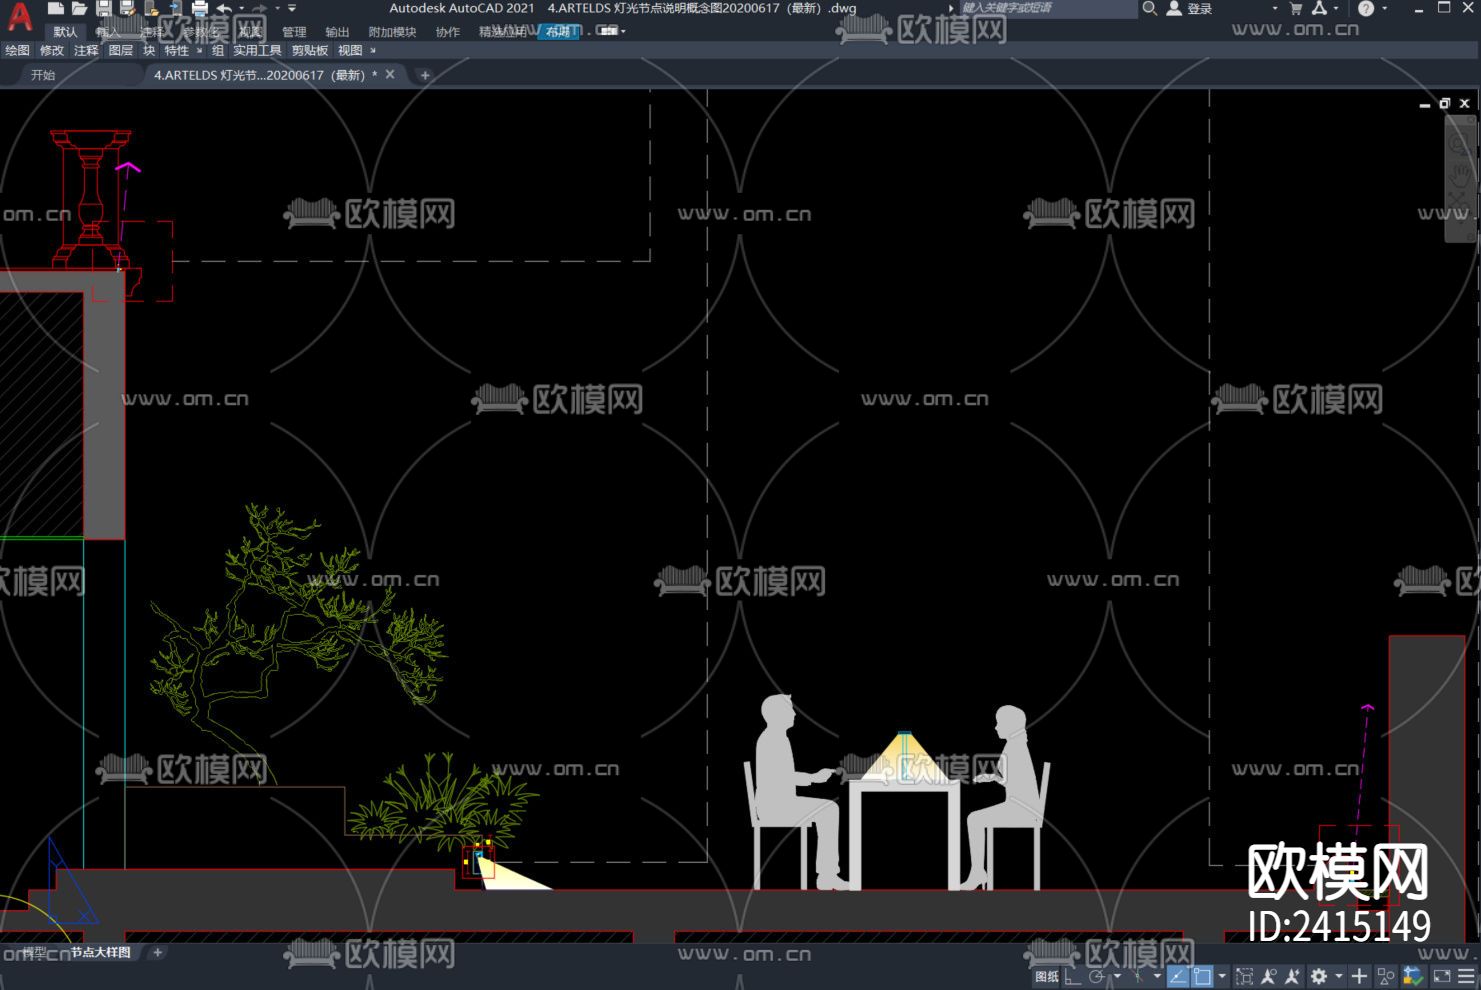Click the clean screen icon in status bar
This screenshot has width=1481, height=990.
(x=1441, y=976)
